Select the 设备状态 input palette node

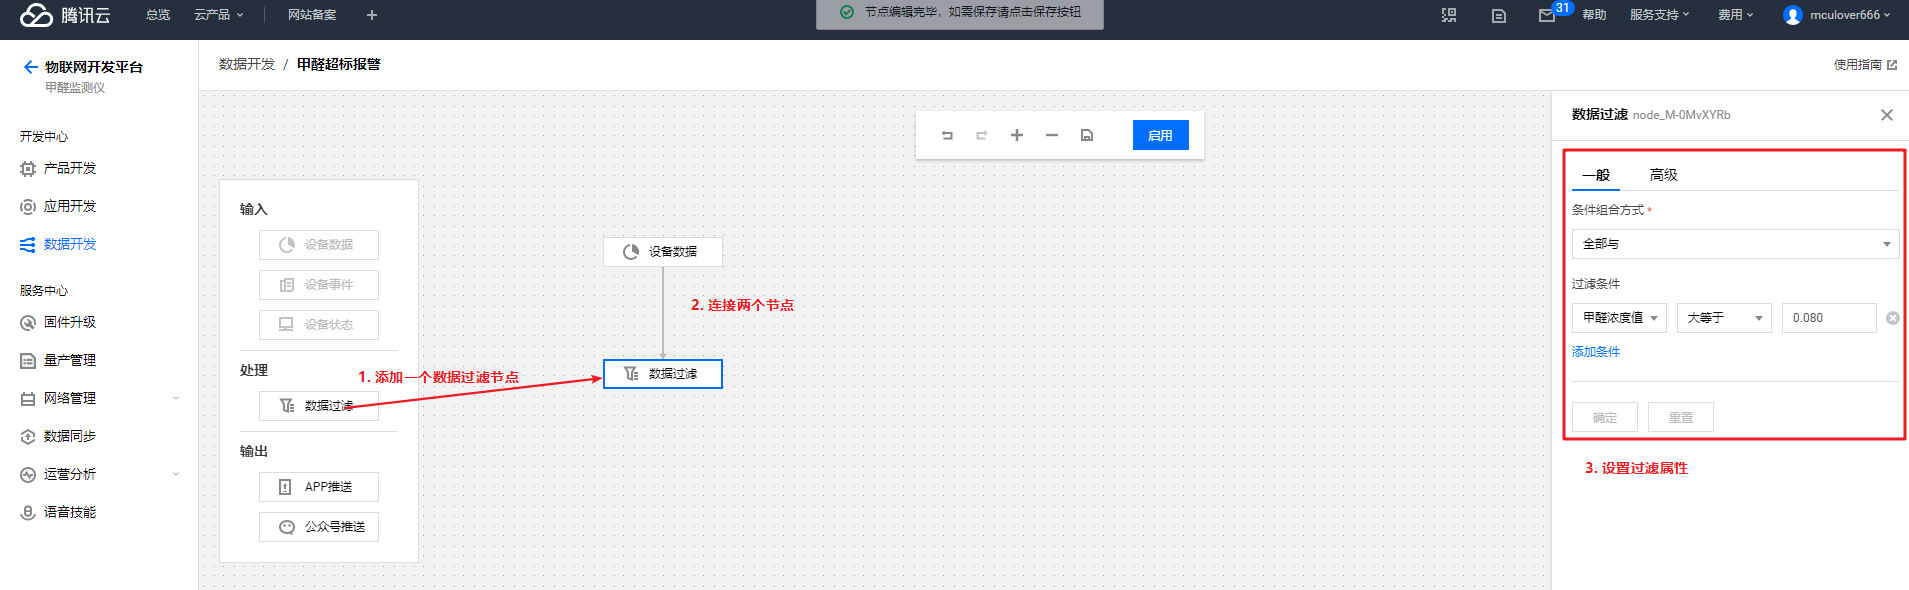tap(319, 325)
